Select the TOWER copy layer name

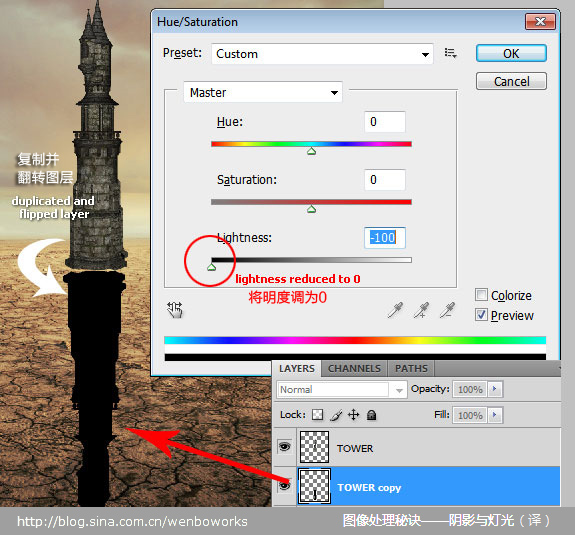pos(369,487)
